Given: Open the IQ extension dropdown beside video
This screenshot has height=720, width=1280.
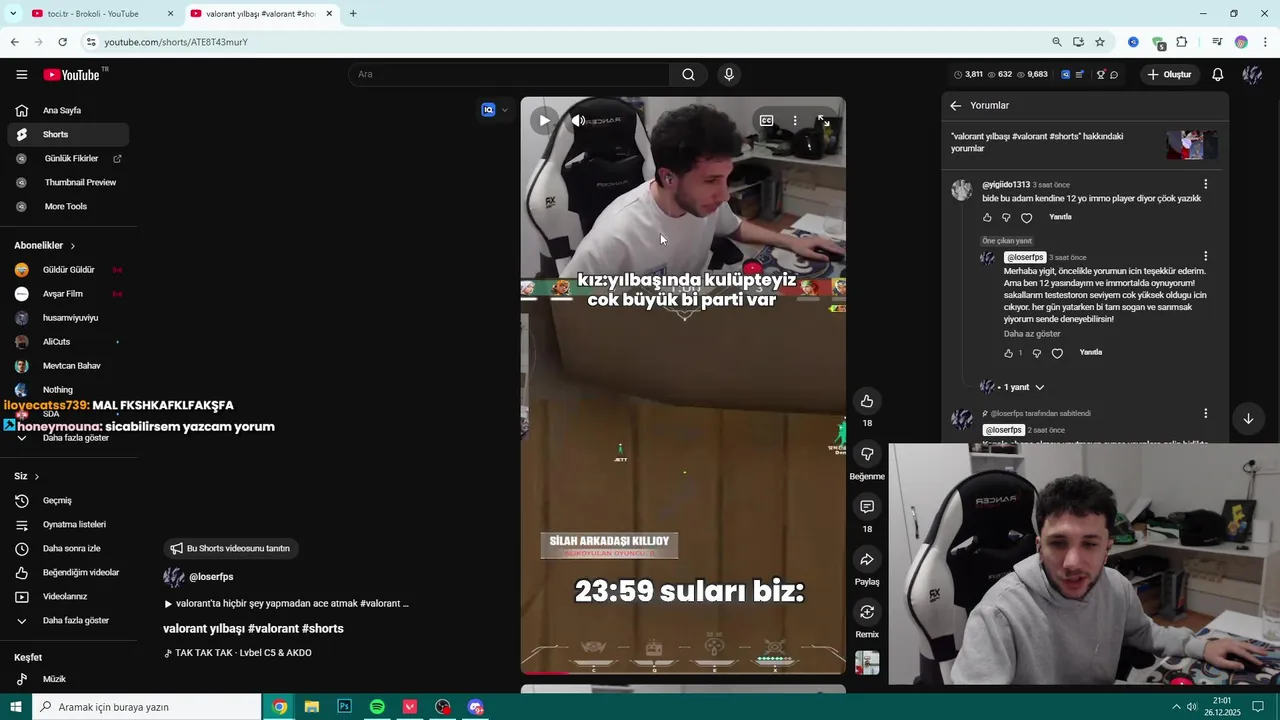Looking at the screenshot, I should [x=495, y=110].
